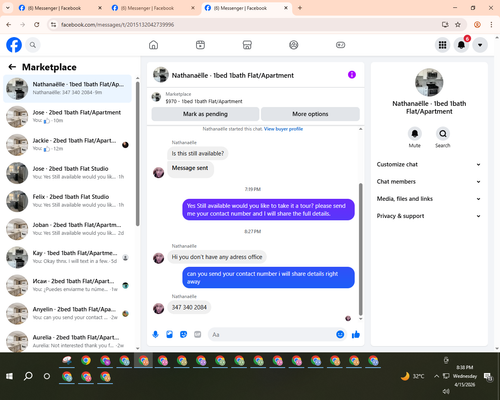Open Jose 2bed 1bath Flat/Apartment chat
The height and width of the screenshot is (400, 500).
(x=67, y=117)
